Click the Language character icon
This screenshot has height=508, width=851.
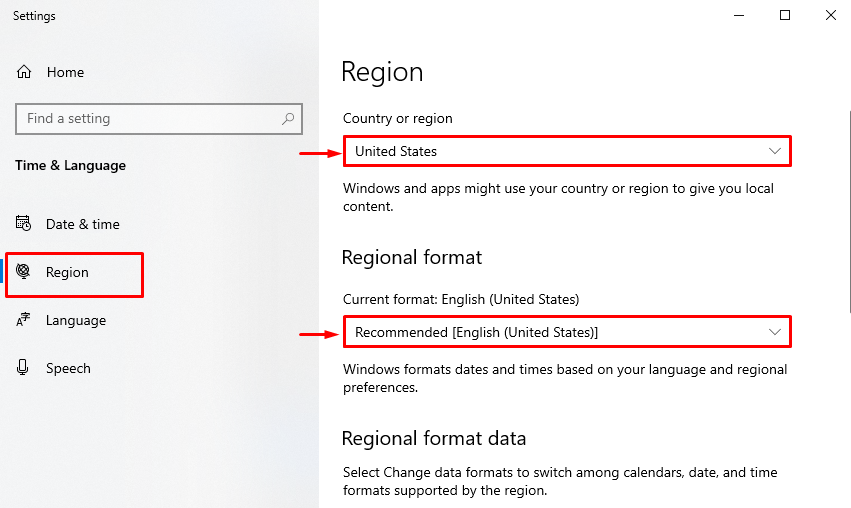24,320
